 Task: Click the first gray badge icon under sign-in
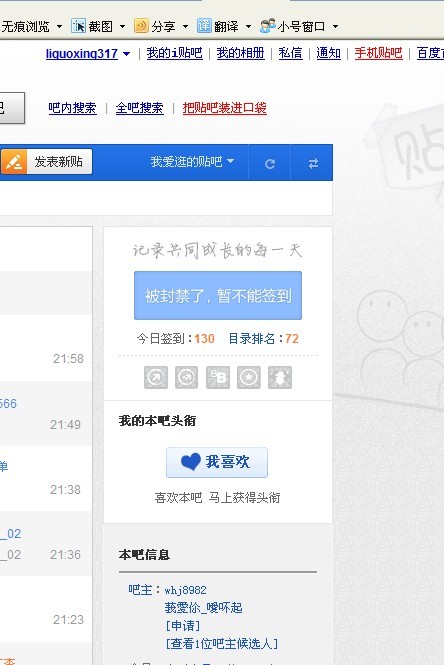(156, 377)
